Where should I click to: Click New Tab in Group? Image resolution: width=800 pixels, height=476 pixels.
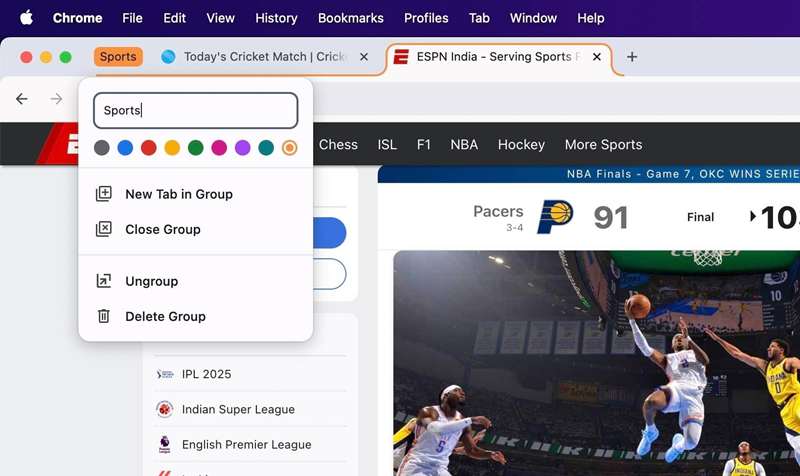click(195, 194)
